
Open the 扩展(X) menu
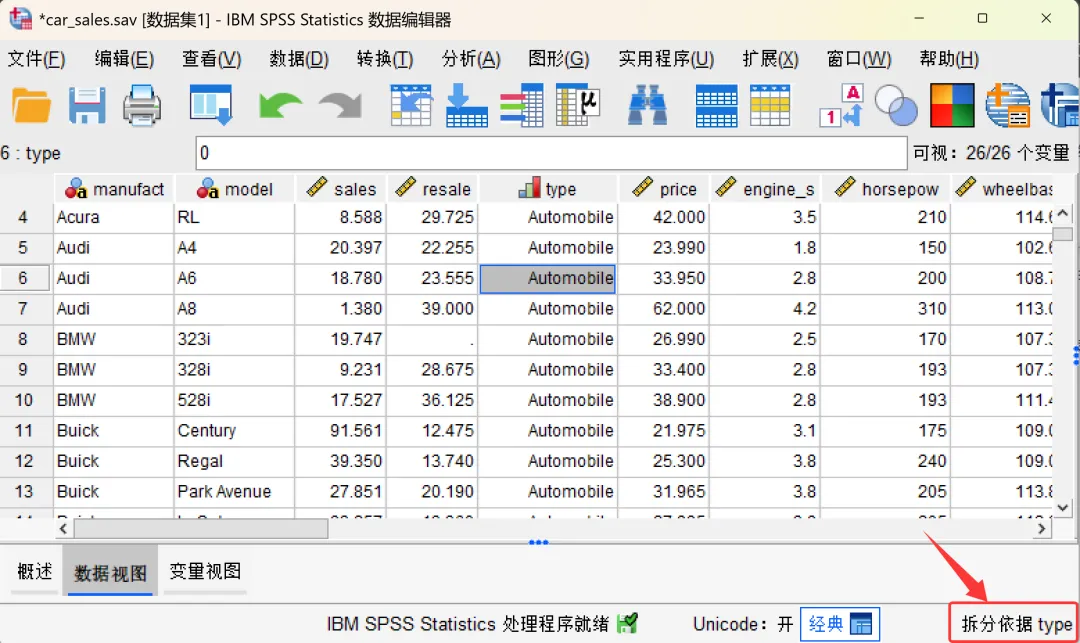pos(770,59)
